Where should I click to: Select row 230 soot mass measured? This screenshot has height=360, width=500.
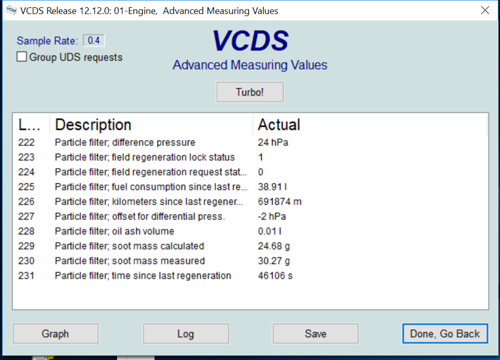(250, 261)
